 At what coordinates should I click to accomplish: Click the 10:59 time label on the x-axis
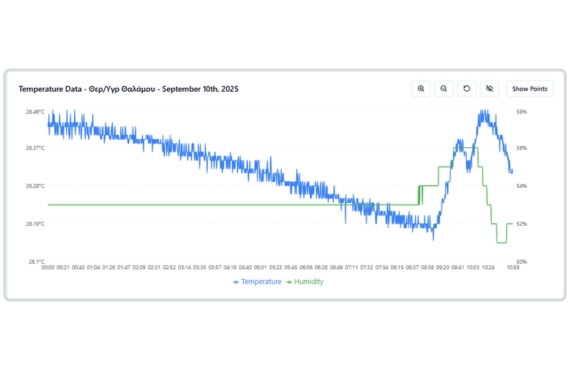click(x=513, y=268)
